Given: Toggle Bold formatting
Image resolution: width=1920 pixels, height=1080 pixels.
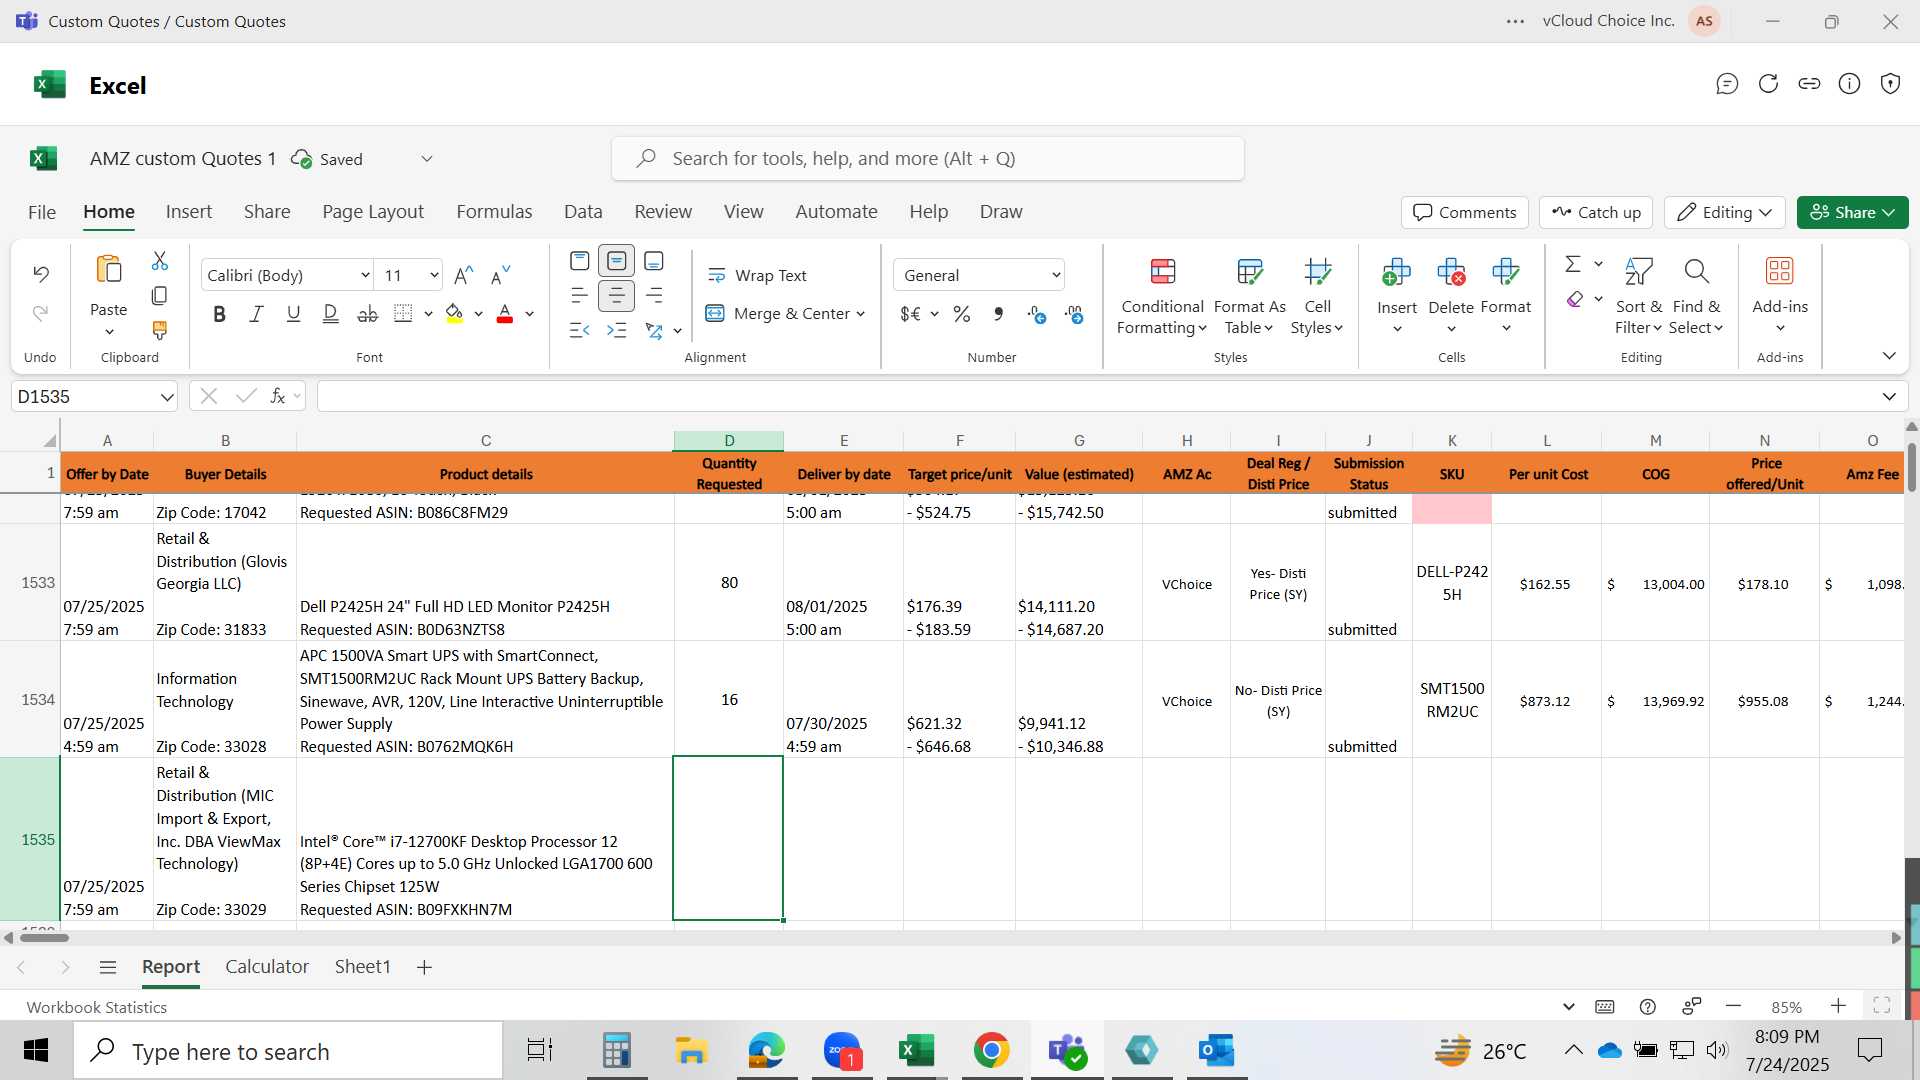Looking at the screenshot, I should [x=219, y=314].
